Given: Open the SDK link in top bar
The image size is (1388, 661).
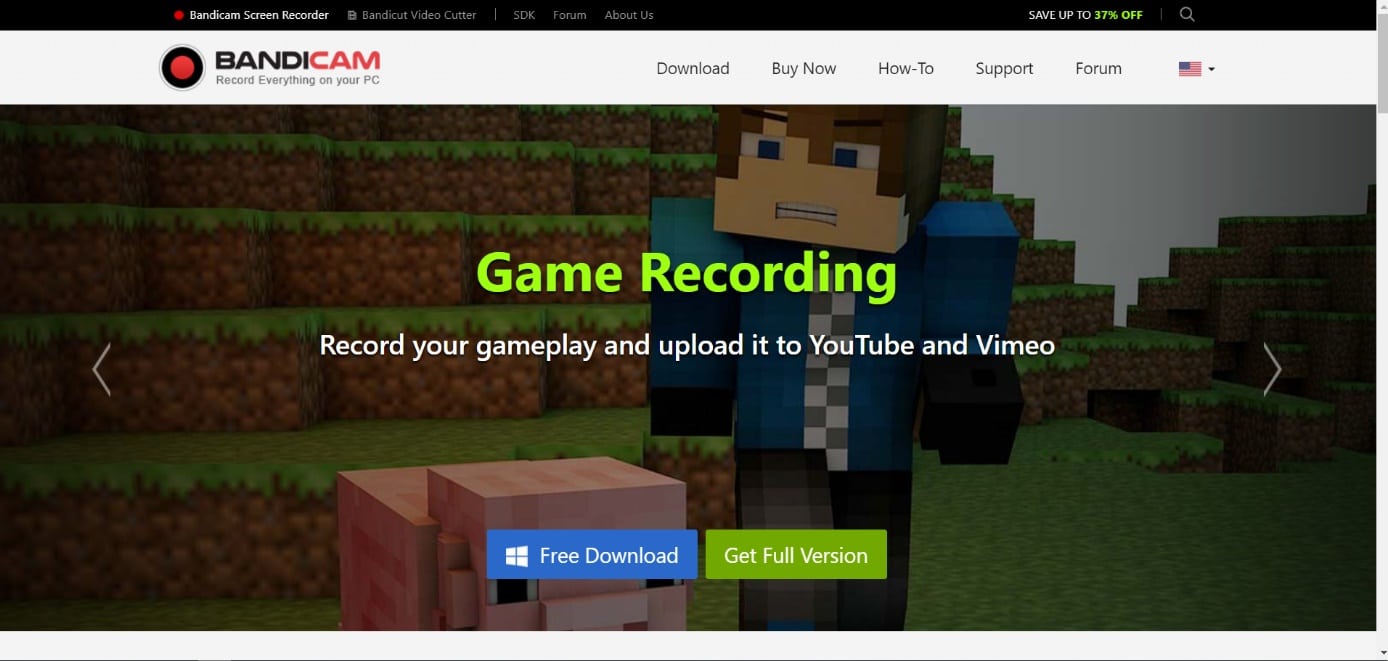Looking at the screenshot, I should pyautogui.click(x=524, y=15).
